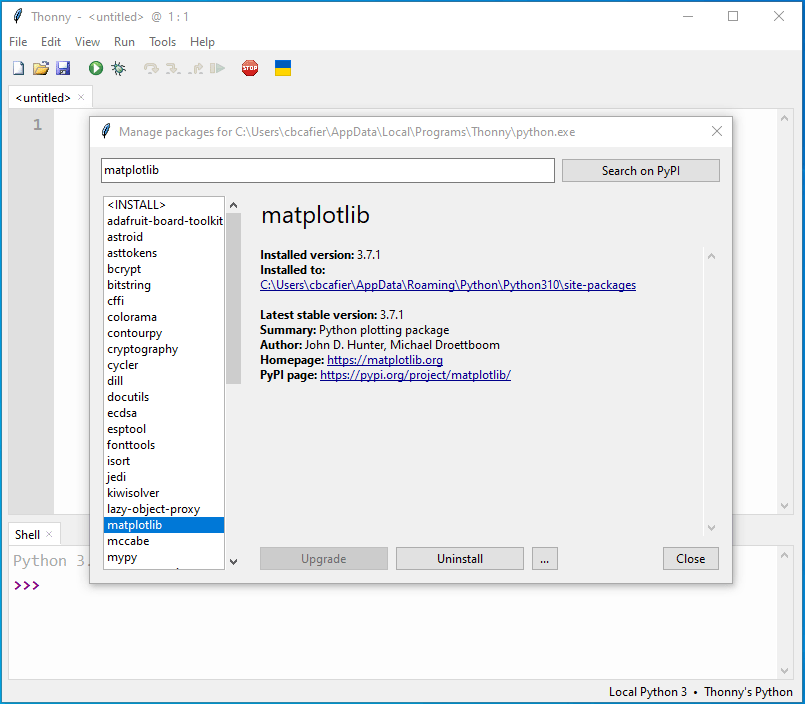Select esptool package
805x704 pixels.
pos(164,429)
